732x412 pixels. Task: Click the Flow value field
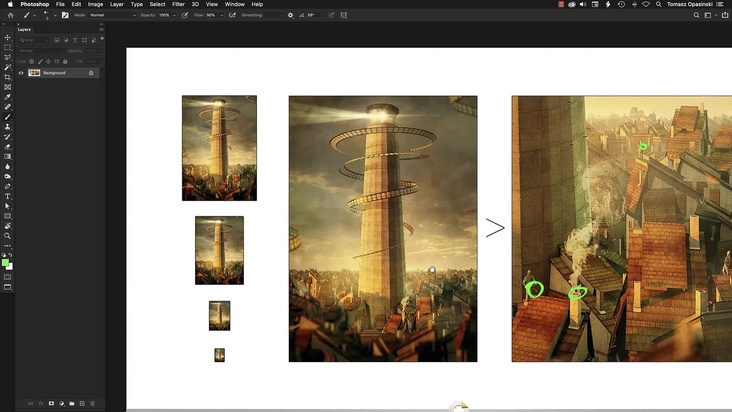coord(212,15)
